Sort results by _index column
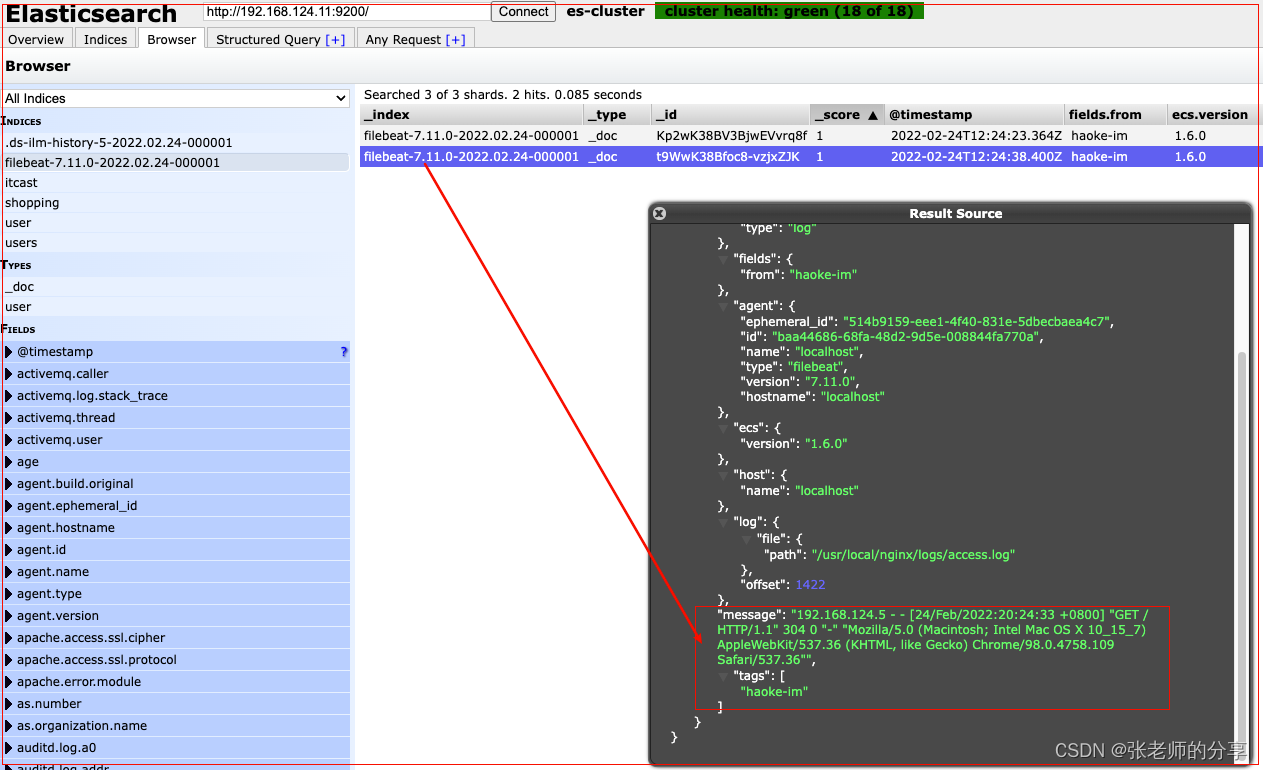Viewport: 1263px width, 770px height. click(471, 114)
